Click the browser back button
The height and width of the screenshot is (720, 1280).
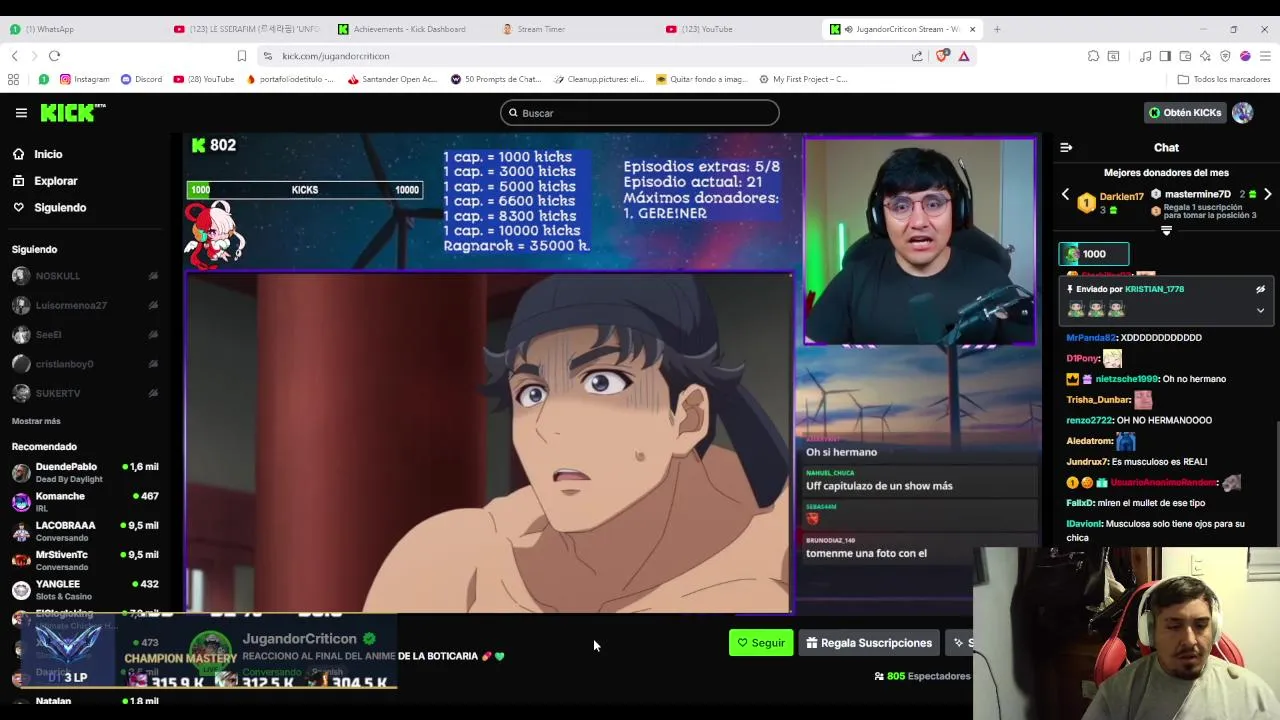pos(14,56)
